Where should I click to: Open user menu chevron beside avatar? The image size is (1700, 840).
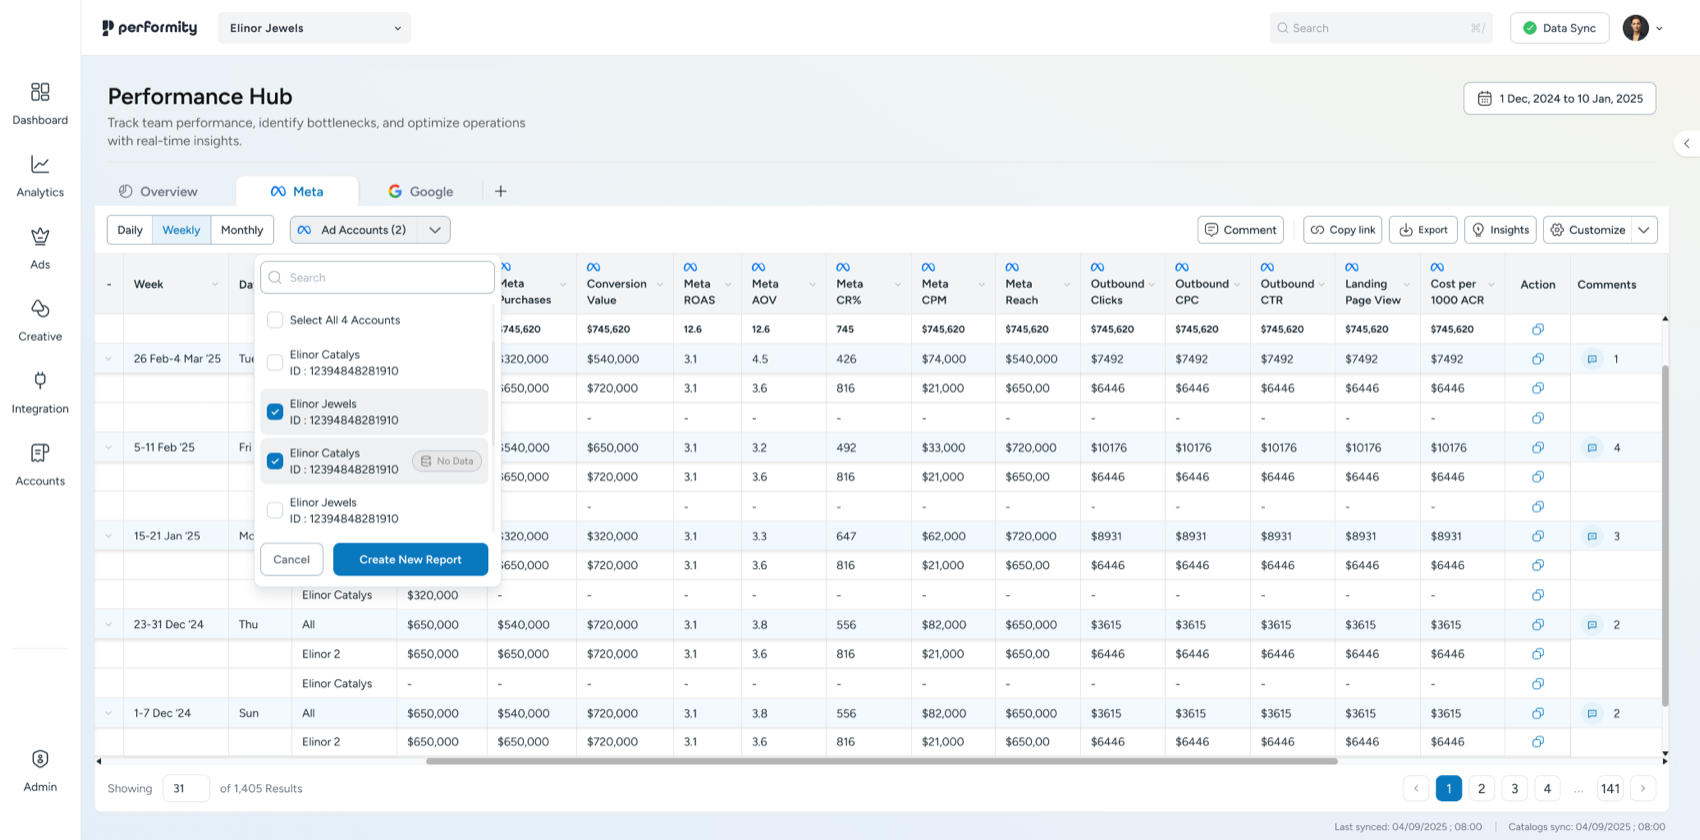tap(1659, 28)
